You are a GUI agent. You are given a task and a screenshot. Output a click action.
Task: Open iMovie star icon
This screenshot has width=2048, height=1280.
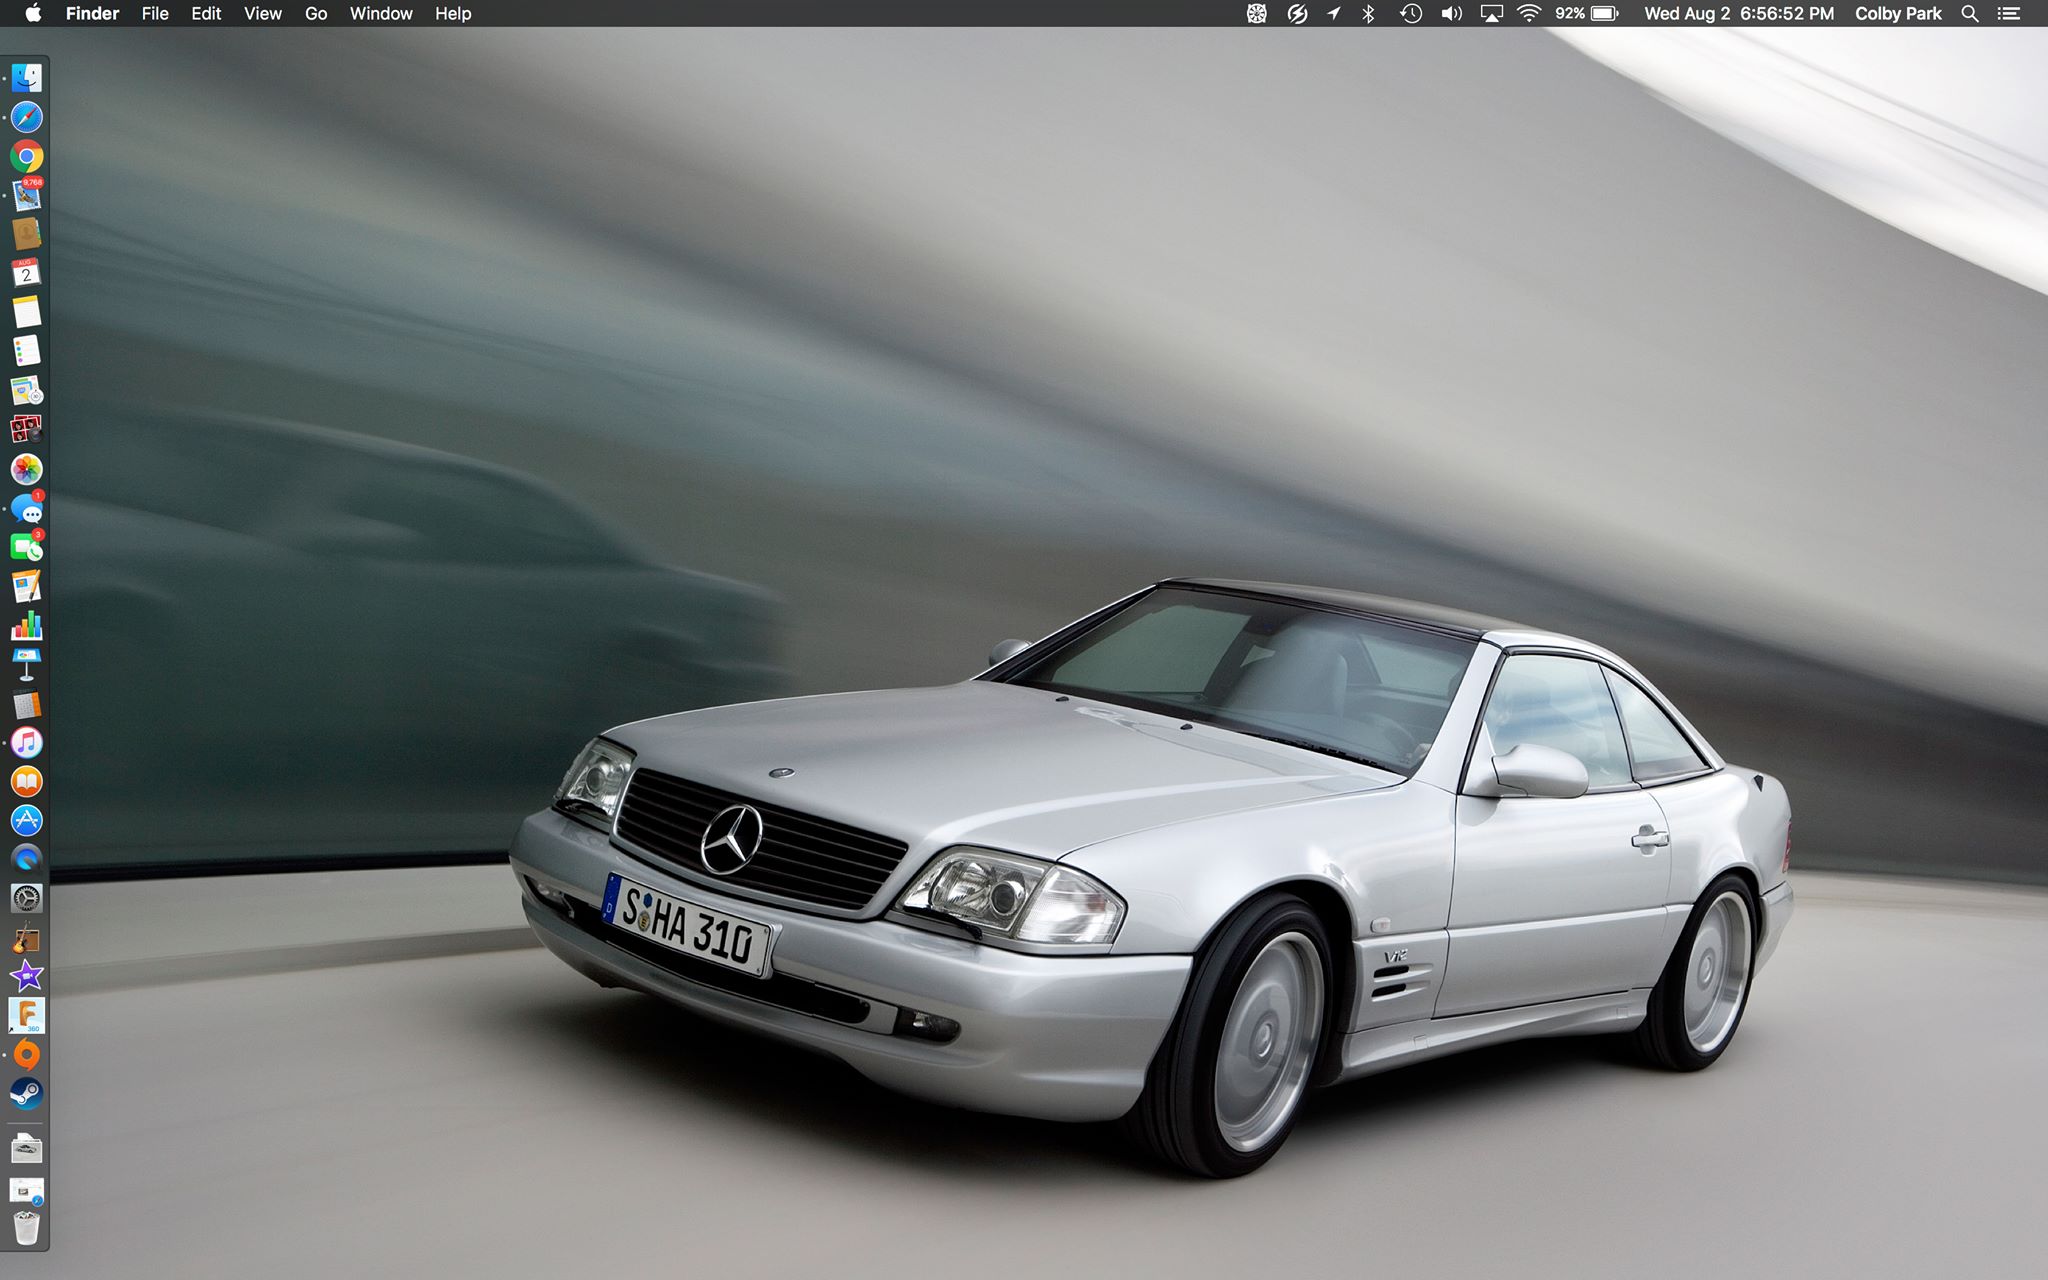point(27,976)
